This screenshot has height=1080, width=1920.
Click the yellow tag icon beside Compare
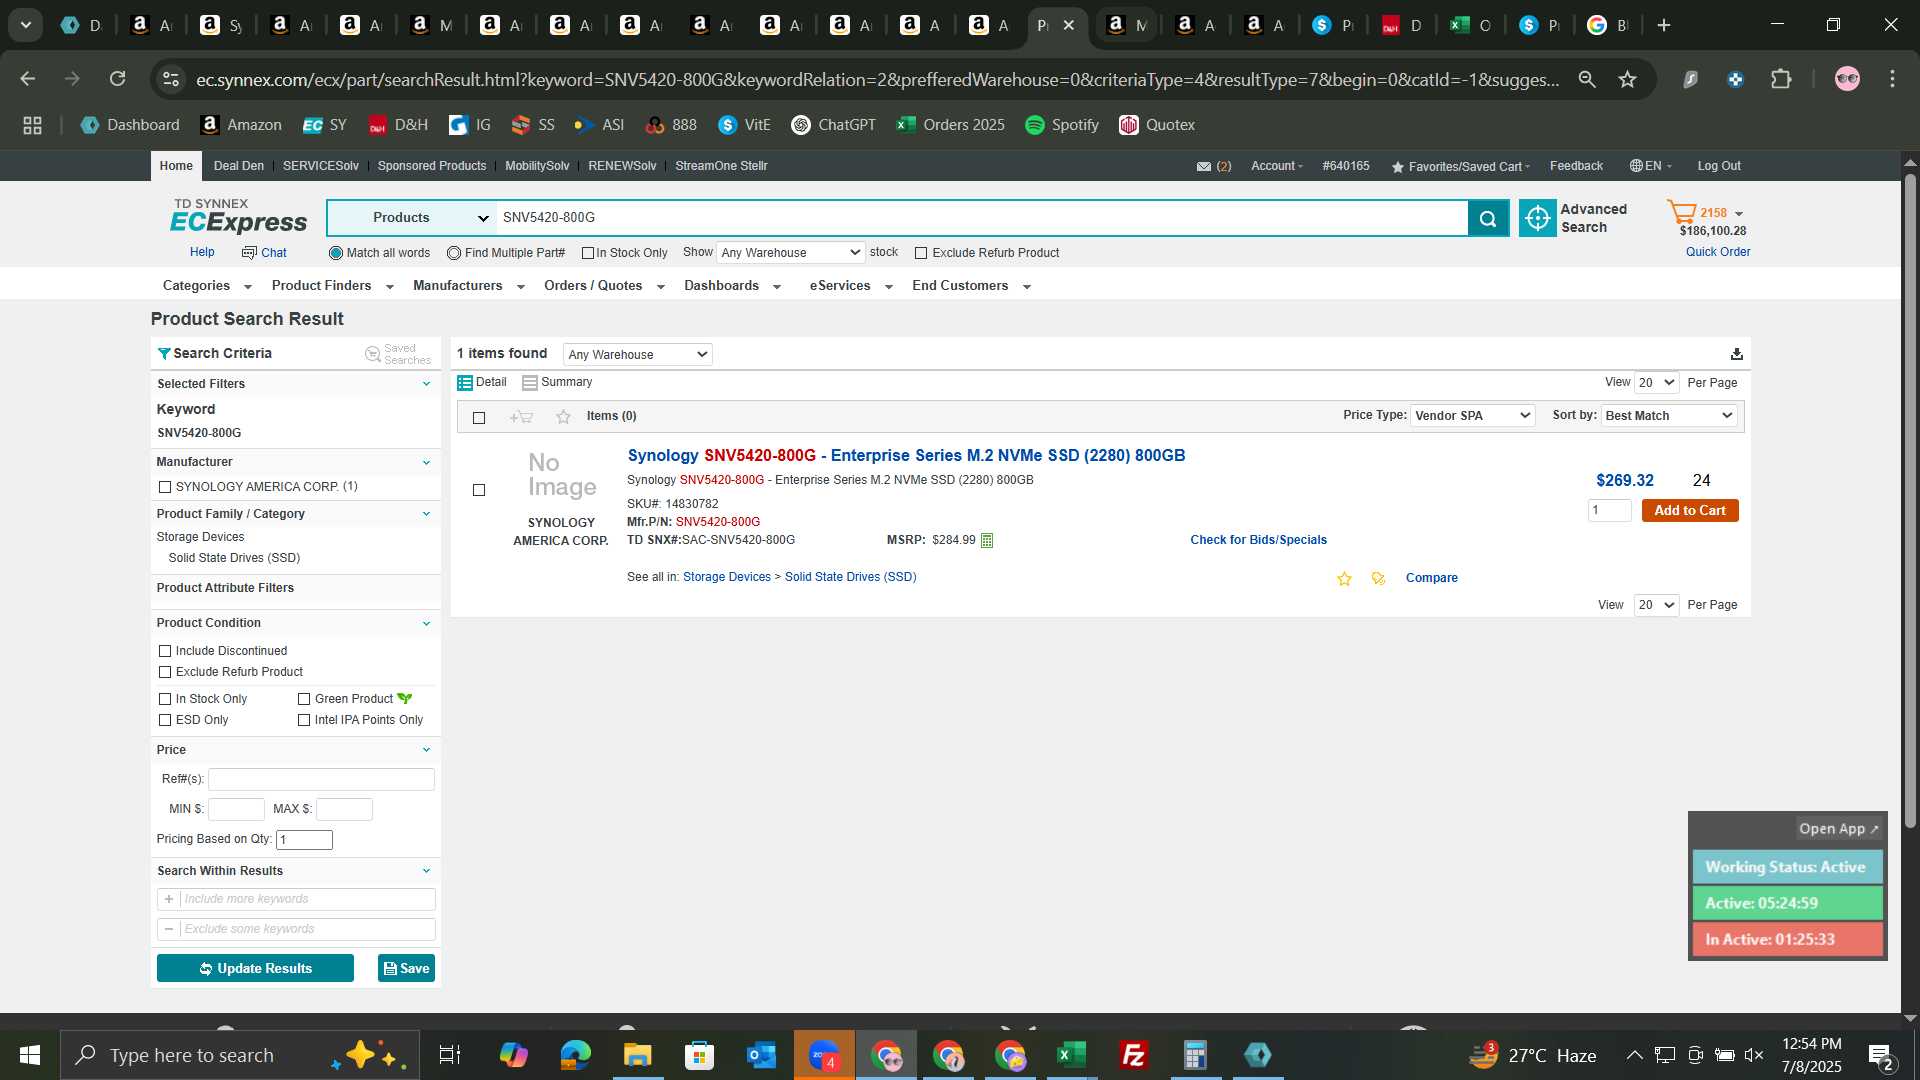pos(1378,579)
